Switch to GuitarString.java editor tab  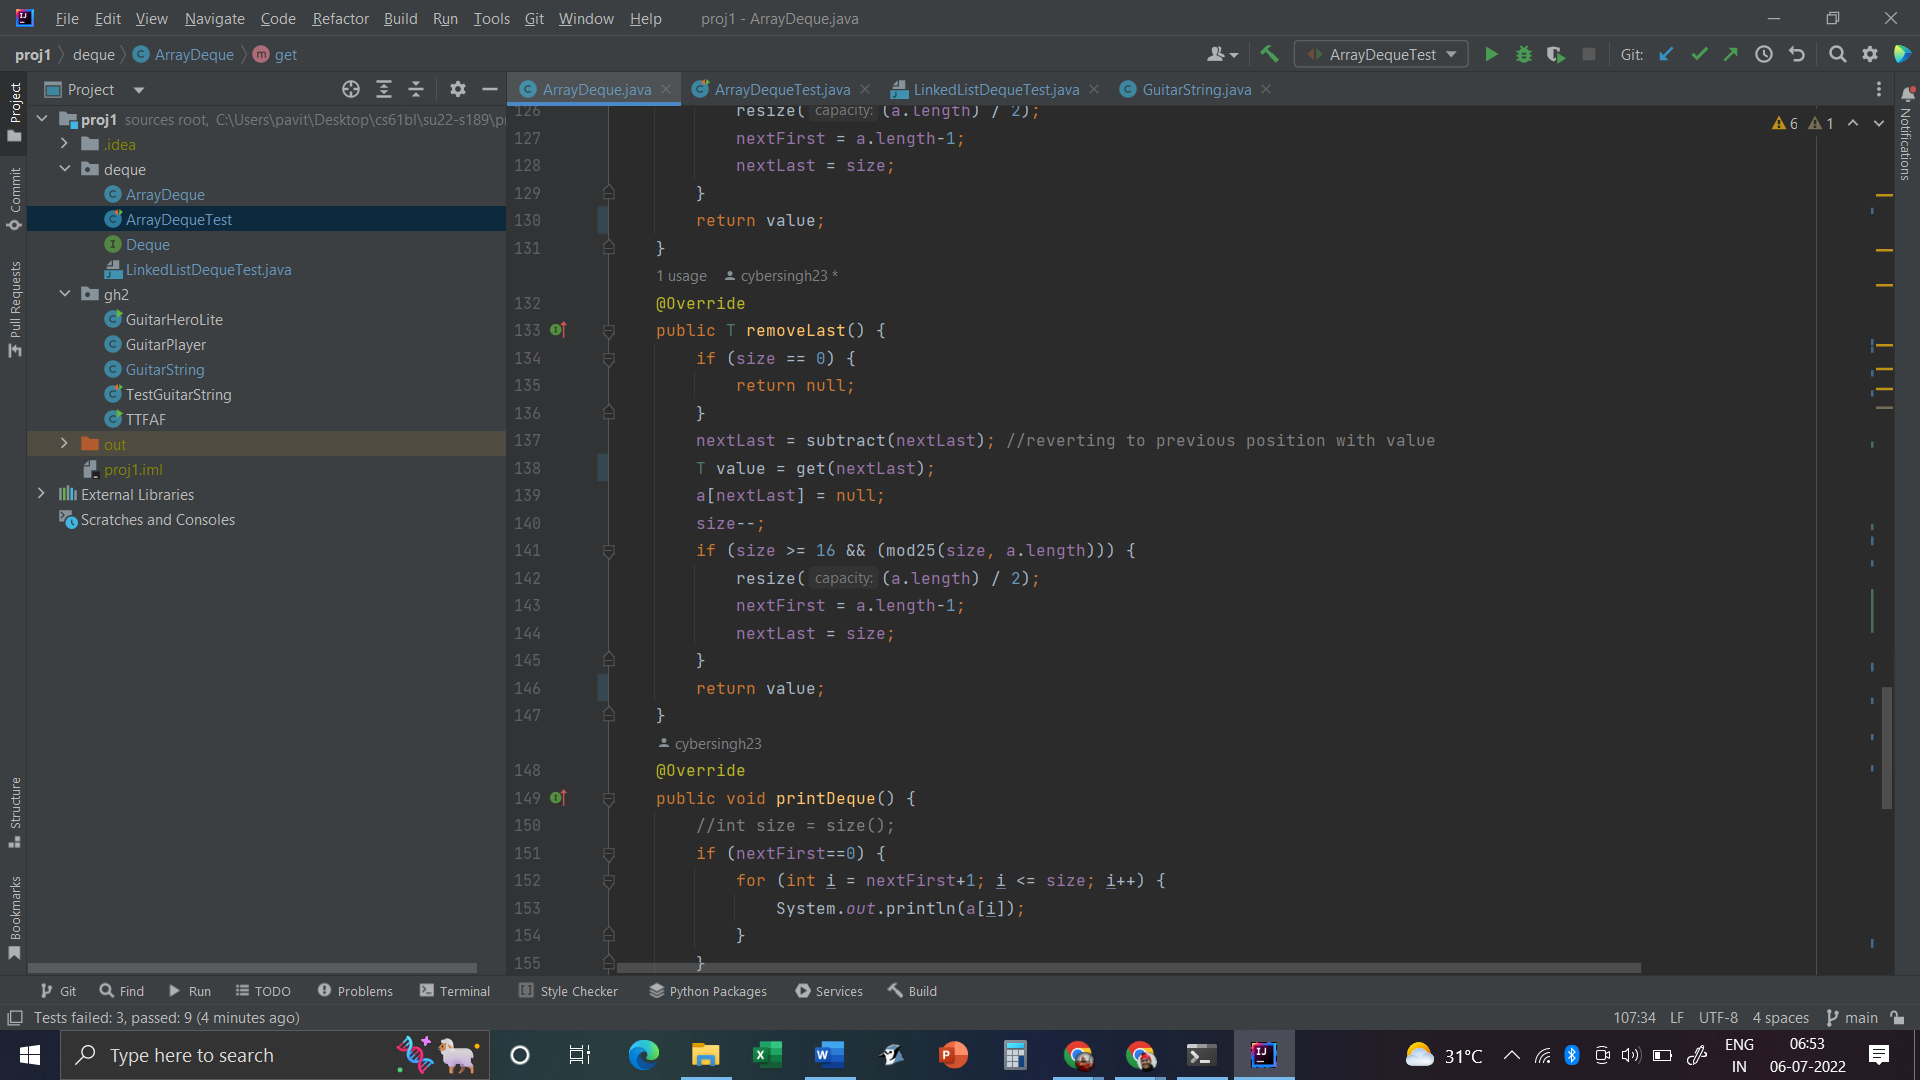click(1195, 90)
